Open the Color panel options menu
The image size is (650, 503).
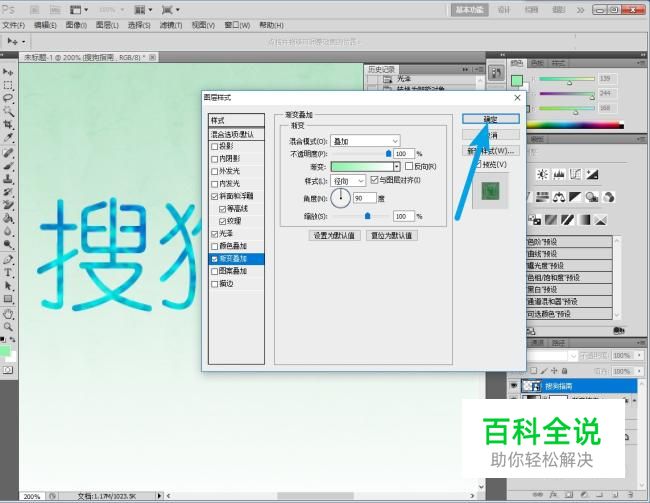tap(641, 63)
